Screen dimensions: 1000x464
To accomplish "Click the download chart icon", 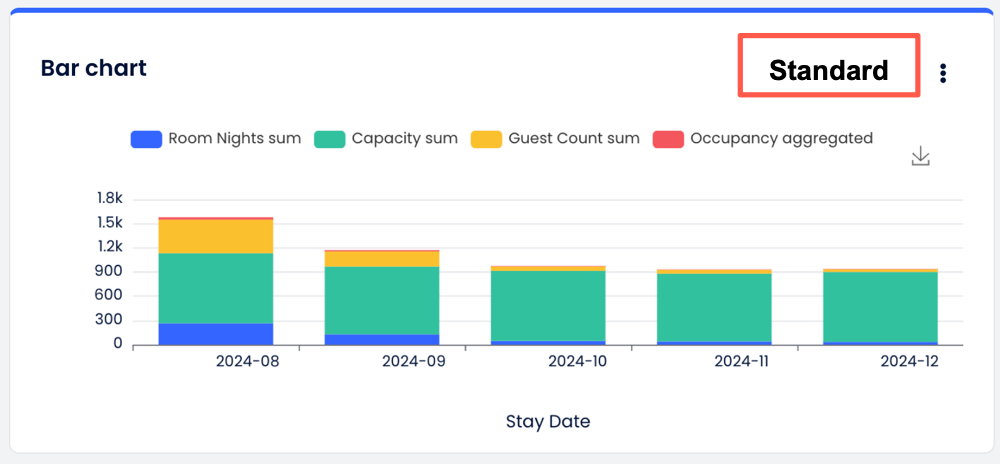I will click(921, 157).
